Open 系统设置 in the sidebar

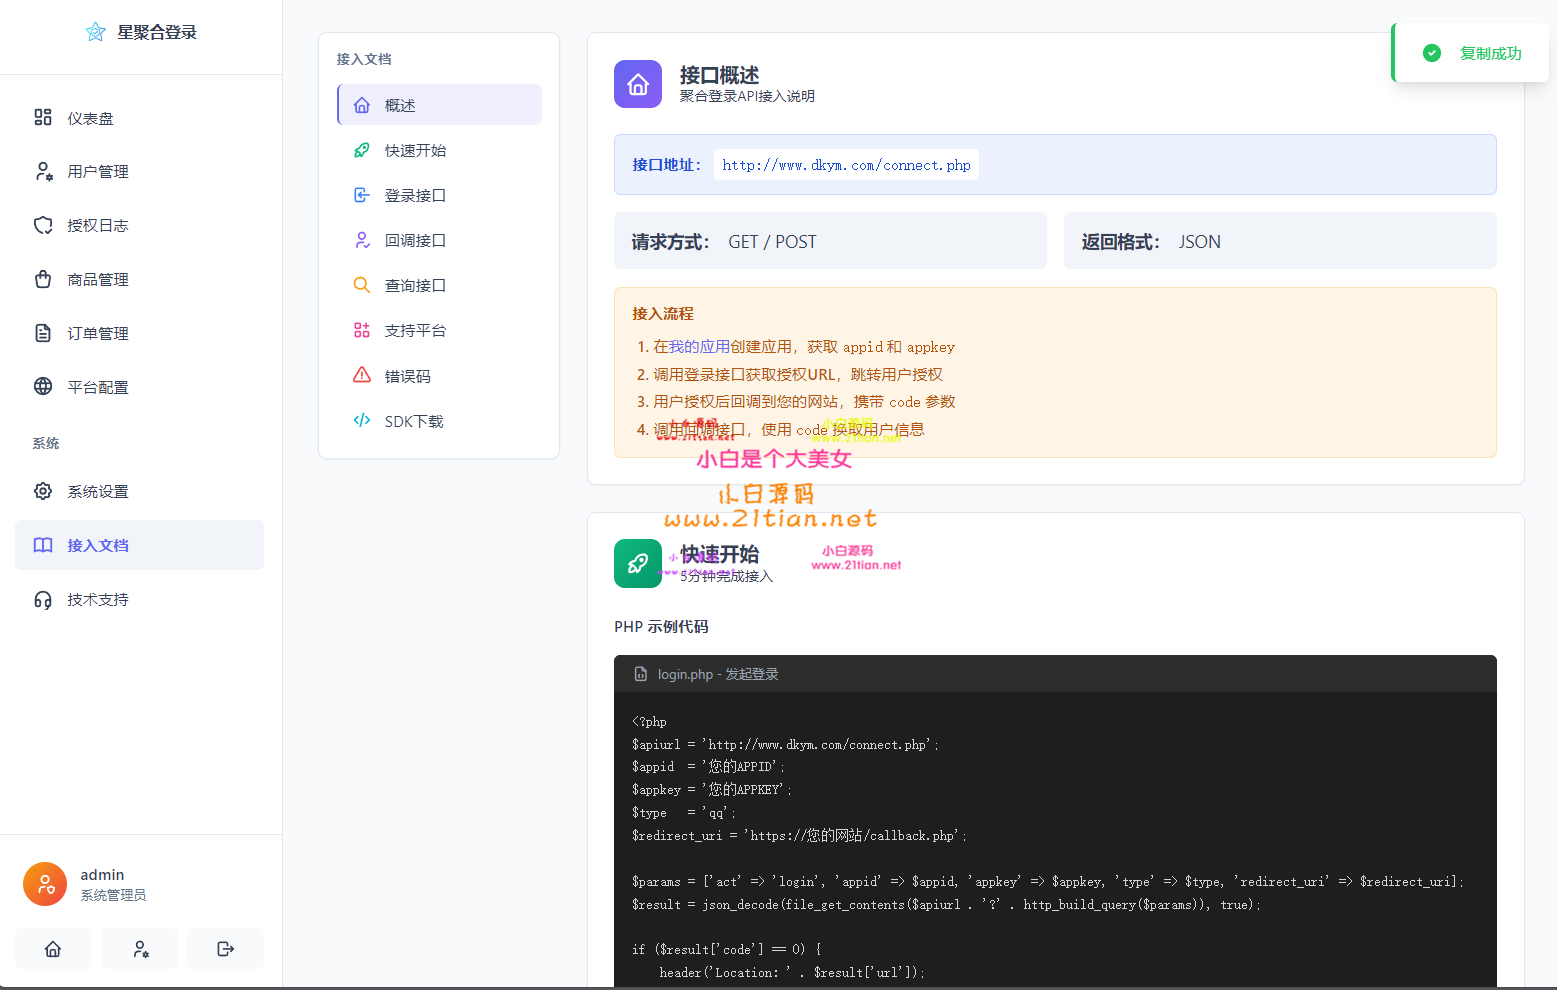pyautogui.click(x=97, y=492)
